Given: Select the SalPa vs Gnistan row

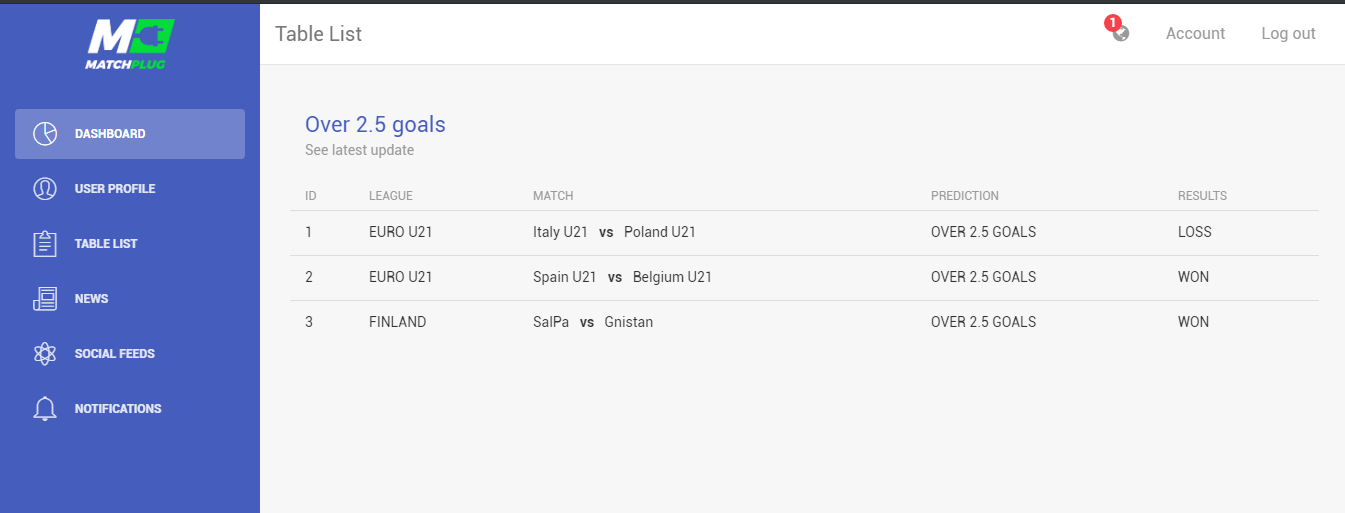Looking at the screenshot, I should pos(804,323).
